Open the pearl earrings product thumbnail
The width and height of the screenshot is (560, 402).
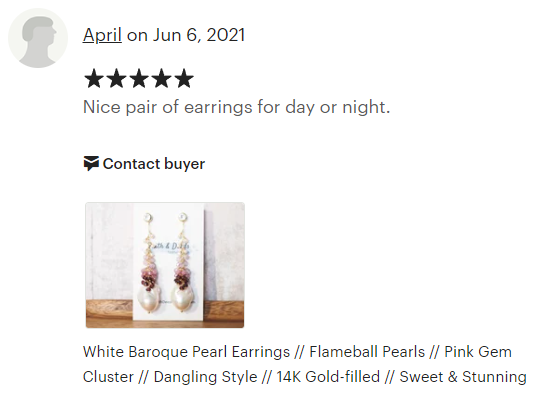click(165, 265)
